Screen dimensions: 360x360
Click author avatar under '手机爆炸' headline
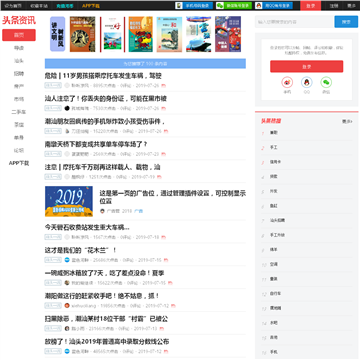pos(67,131)
